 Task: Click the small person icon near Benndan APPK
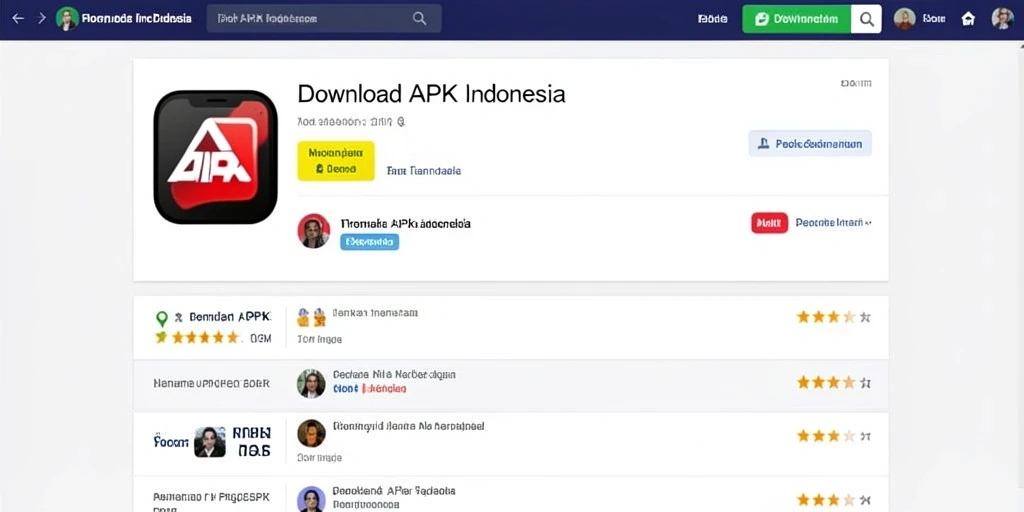tap(178, 318)
